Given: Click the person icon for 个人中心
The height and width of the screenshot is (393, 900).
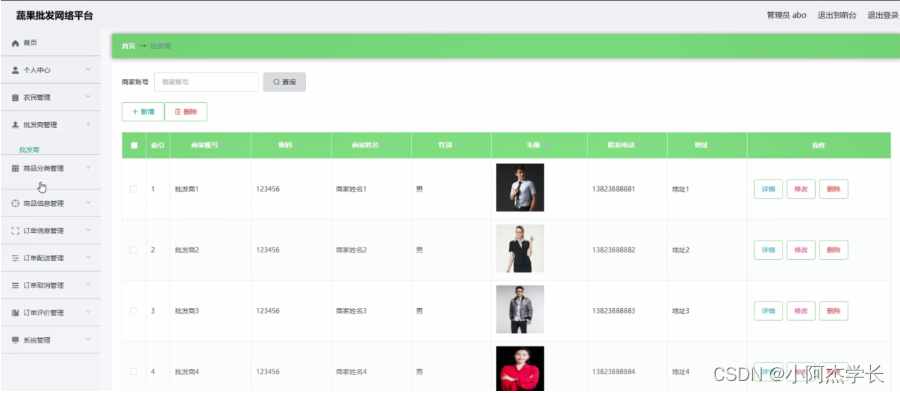Looking at the screenshot, I should pyautogui.click(x=15, y=70).
